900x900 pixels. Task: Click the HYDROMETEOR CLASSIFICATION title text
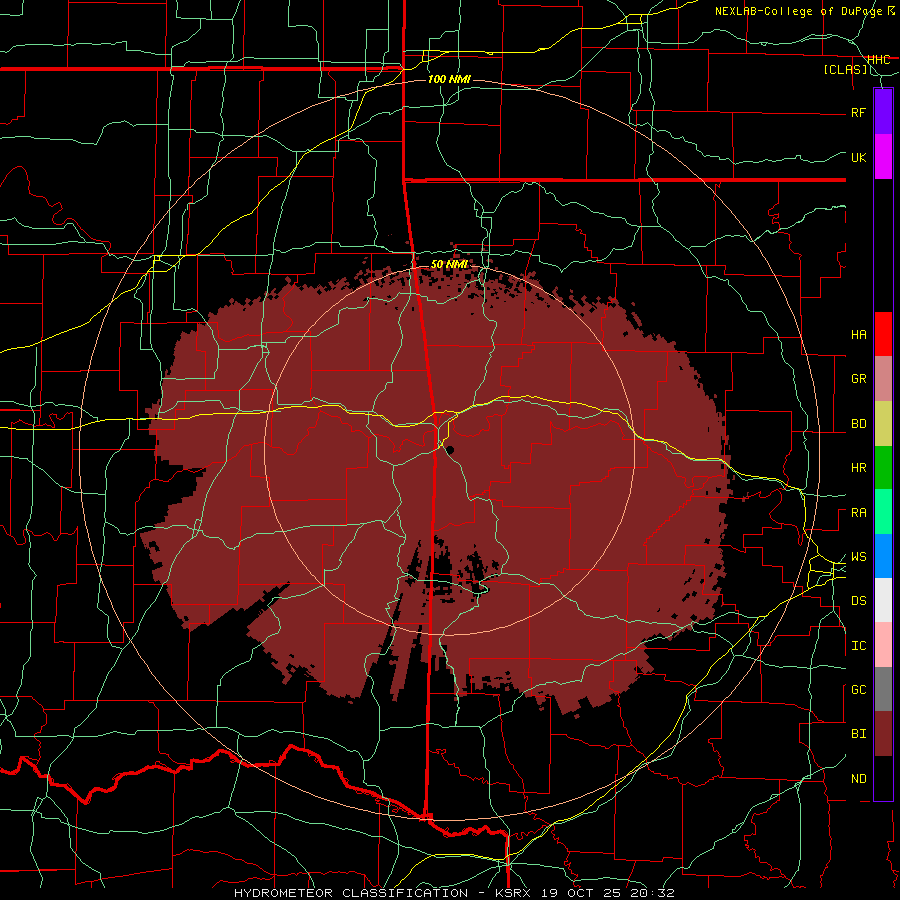(x=351, y=893)
